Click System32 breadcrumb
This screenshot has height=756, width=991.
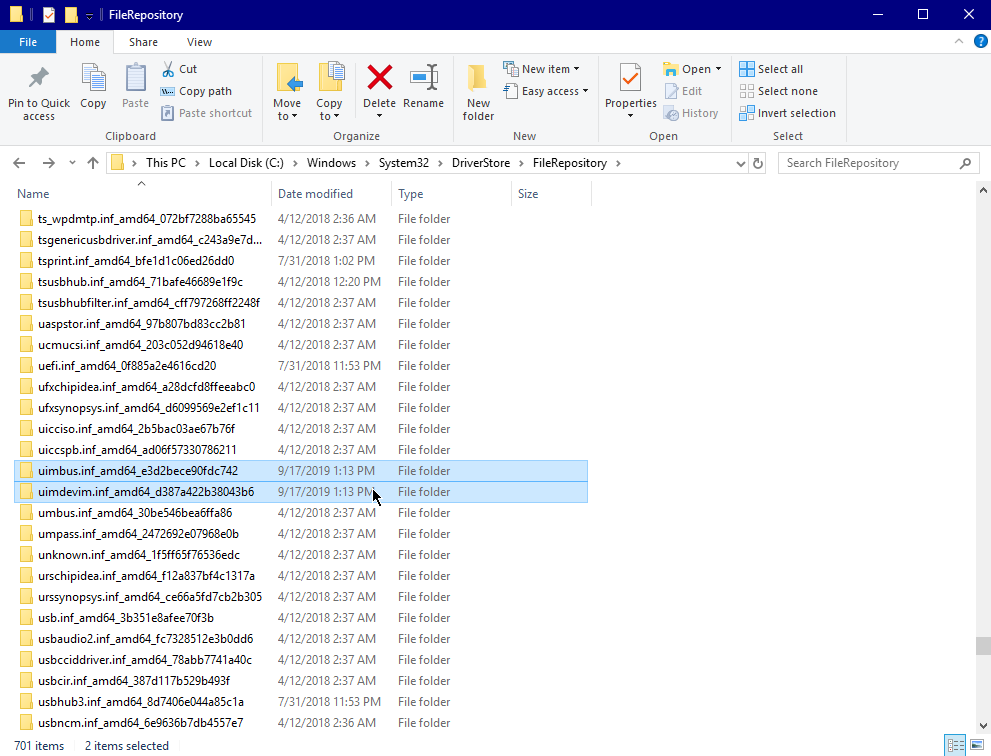(x=404, y=163)
